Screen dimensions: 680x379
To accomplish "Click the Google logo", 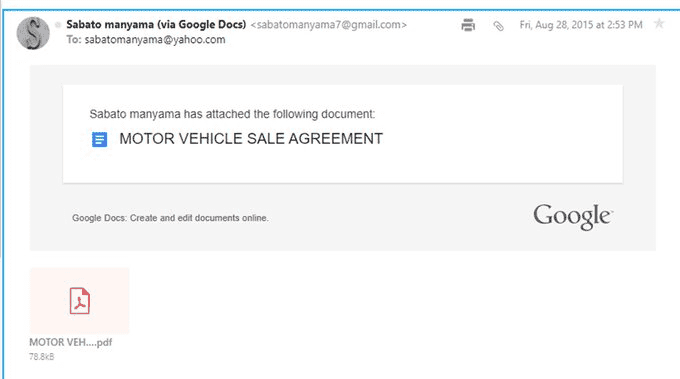I will [x=573, y=216].
